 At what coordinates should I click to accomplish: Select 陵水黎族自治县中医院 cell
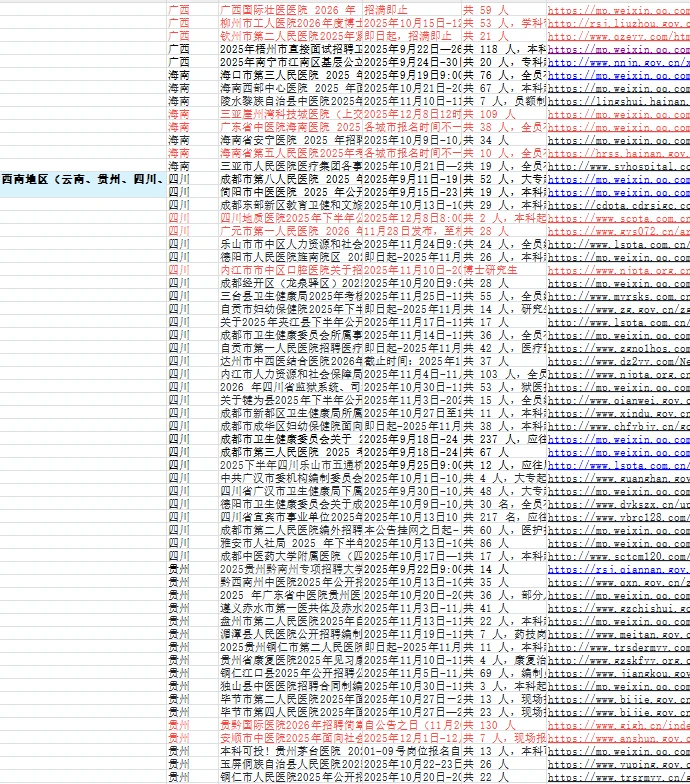pyautogui.click(x=291, y=101)
